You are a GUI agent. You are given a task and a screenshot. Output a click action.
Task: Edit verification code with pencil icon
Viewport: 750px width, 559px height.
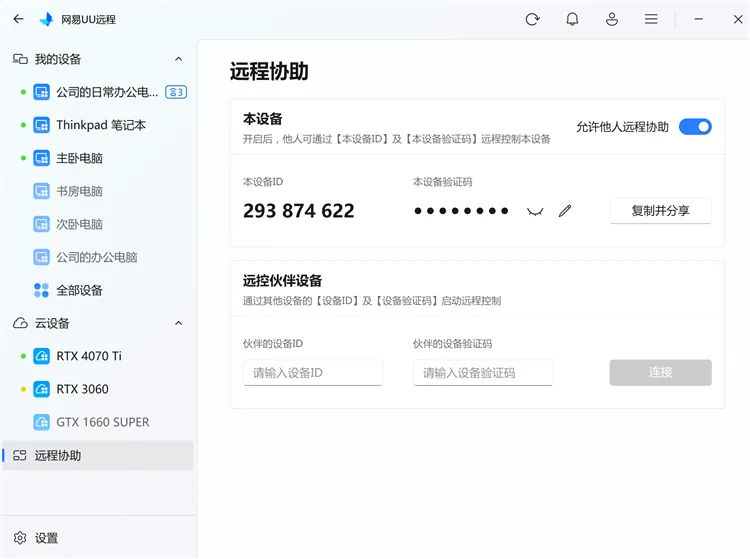565,210
